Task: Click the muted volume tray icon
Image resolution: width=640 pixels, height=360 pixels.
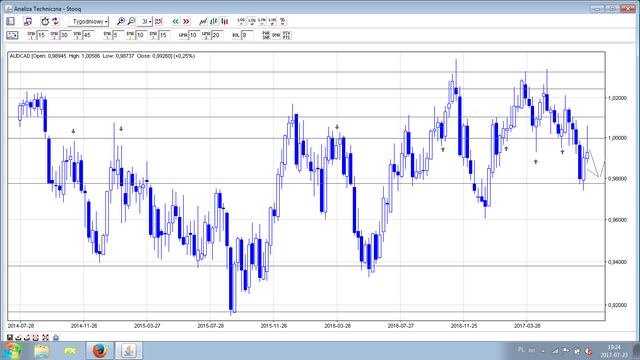Action: pyautogui.click(x=588, y=351)
